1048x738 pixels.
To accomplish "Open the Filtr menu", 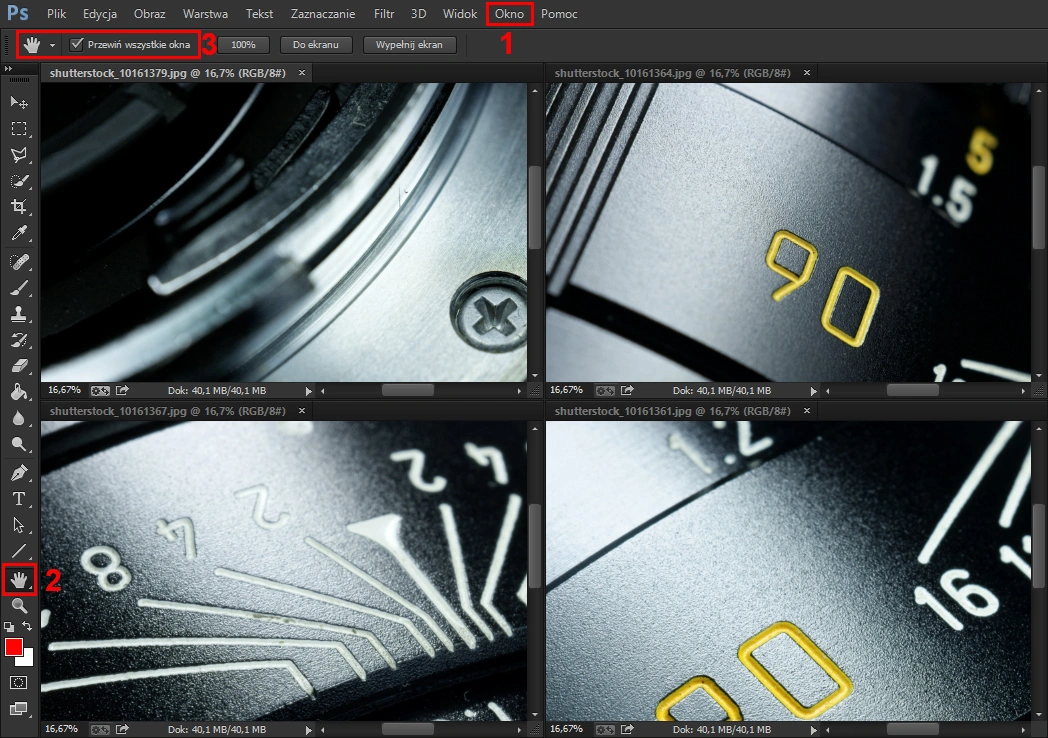I will 383,13.
